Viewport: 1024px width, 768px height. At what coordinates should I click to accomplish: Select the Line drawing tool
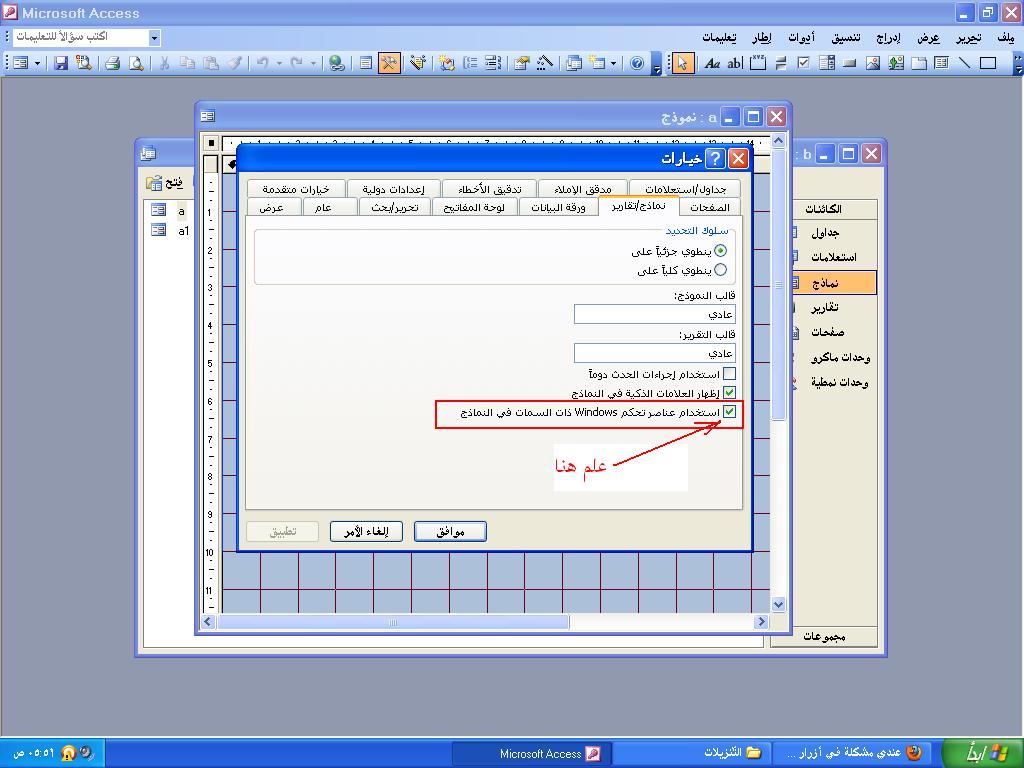pos(965,63)
